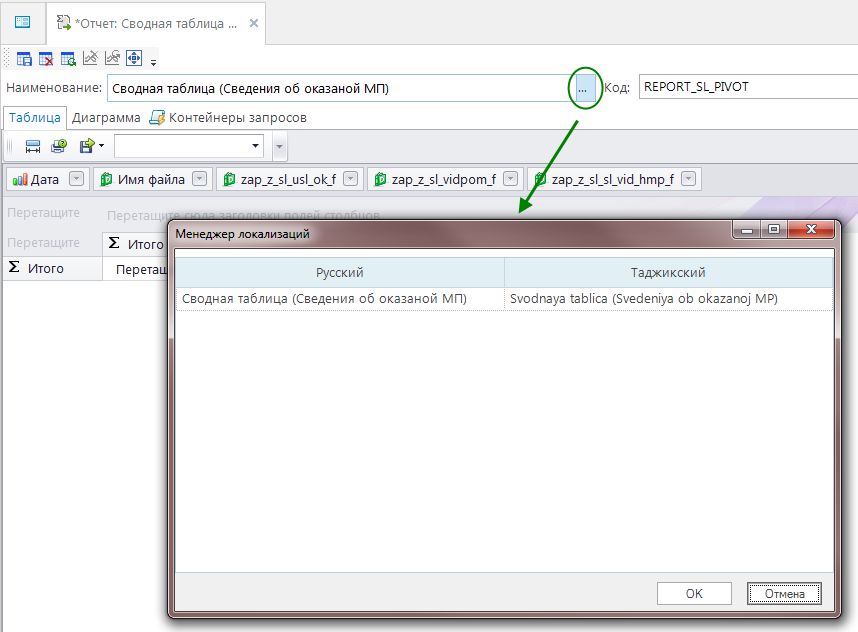
Task: Switch to the Диаграмма tab
Action: [x=106, y=117]
